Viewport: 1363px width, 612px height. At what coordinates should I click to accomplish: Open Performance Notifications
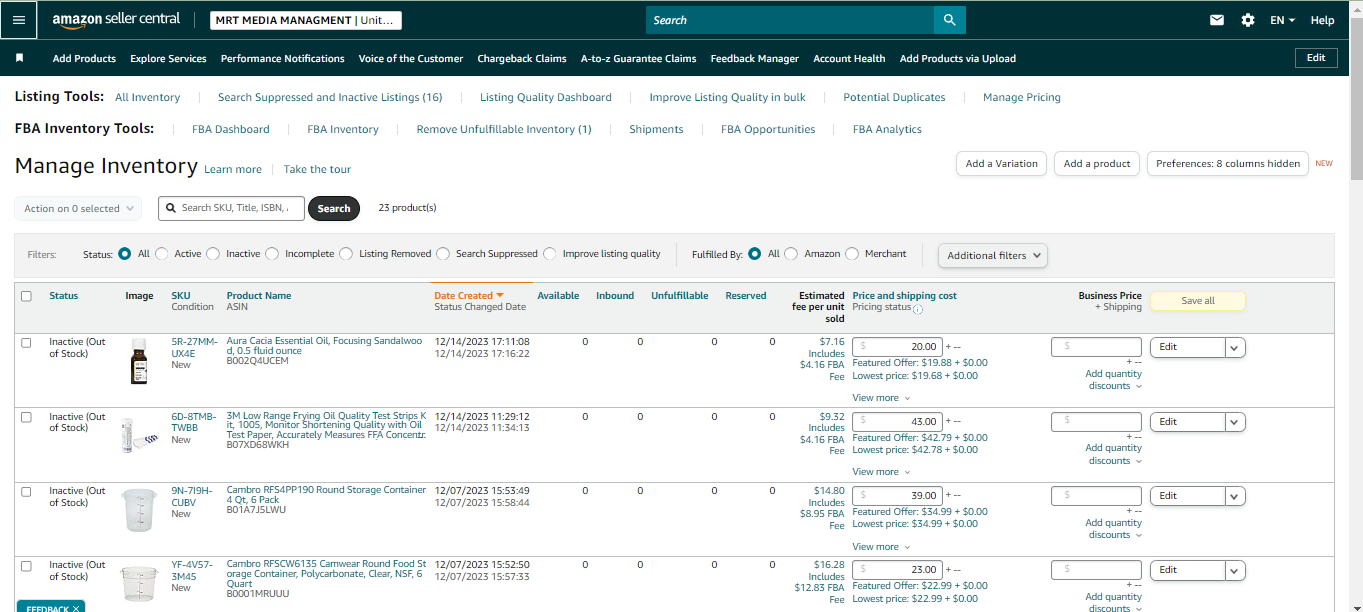pyautogui.click(x=283, y=58)
